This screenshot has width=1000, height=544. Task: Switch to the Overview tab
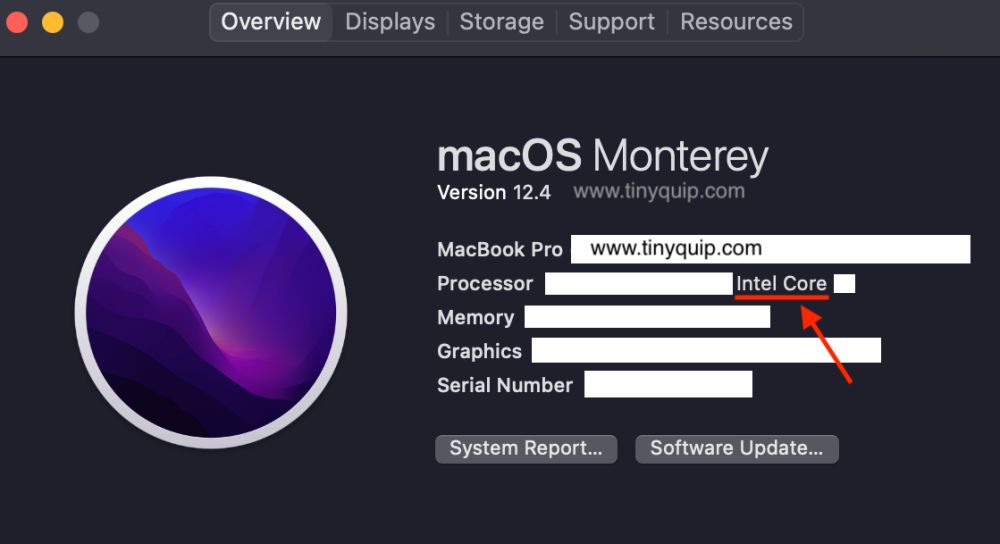271,22
